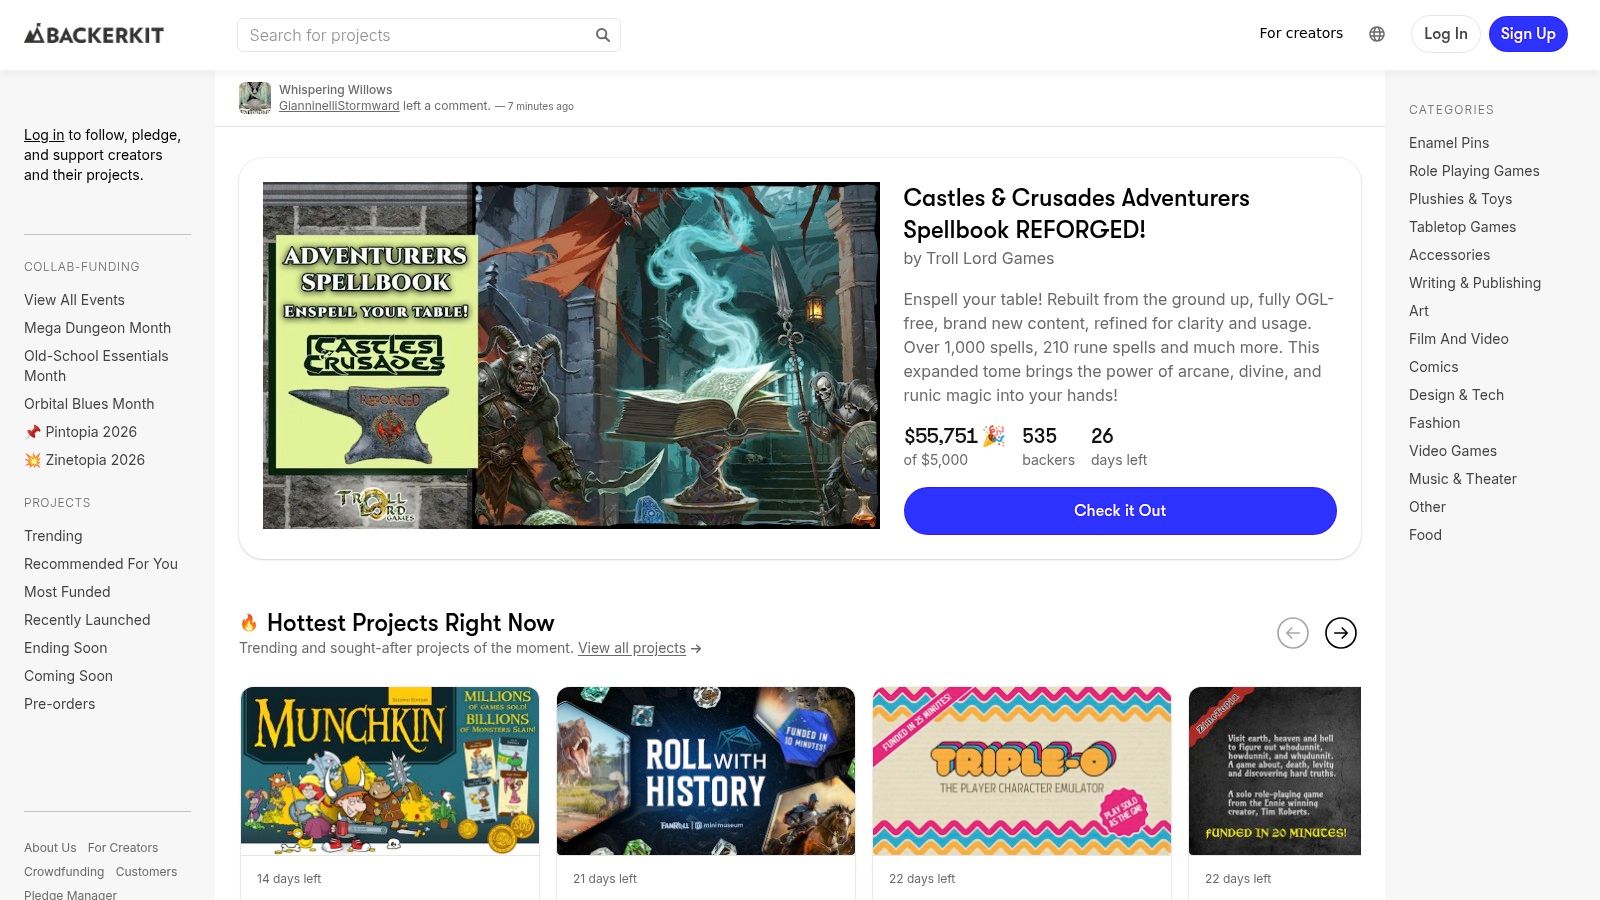The width and height of the screenshot is (1600, 900).
Task: Open the Munchkin project thumbnail
Action: pos(390,771)
